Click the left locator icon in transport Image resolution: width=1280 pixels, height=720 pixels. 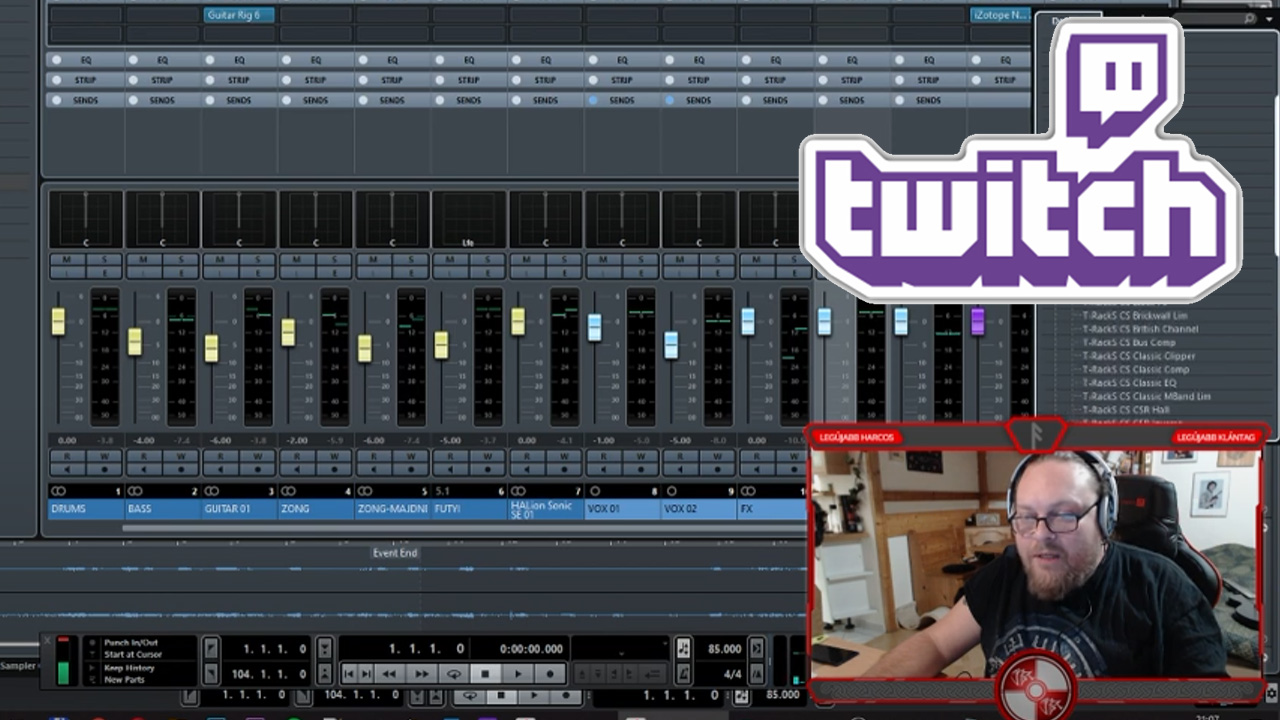211,649
